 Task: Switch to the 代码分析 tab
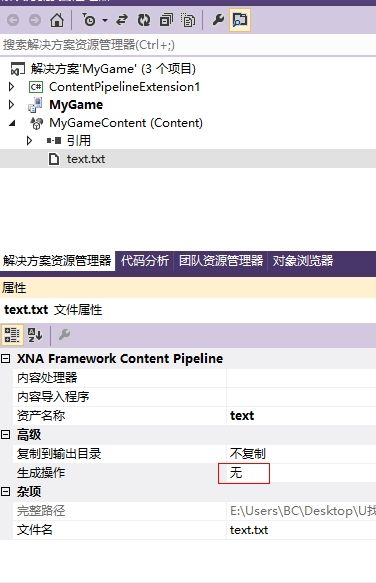(x=145, y=260)
